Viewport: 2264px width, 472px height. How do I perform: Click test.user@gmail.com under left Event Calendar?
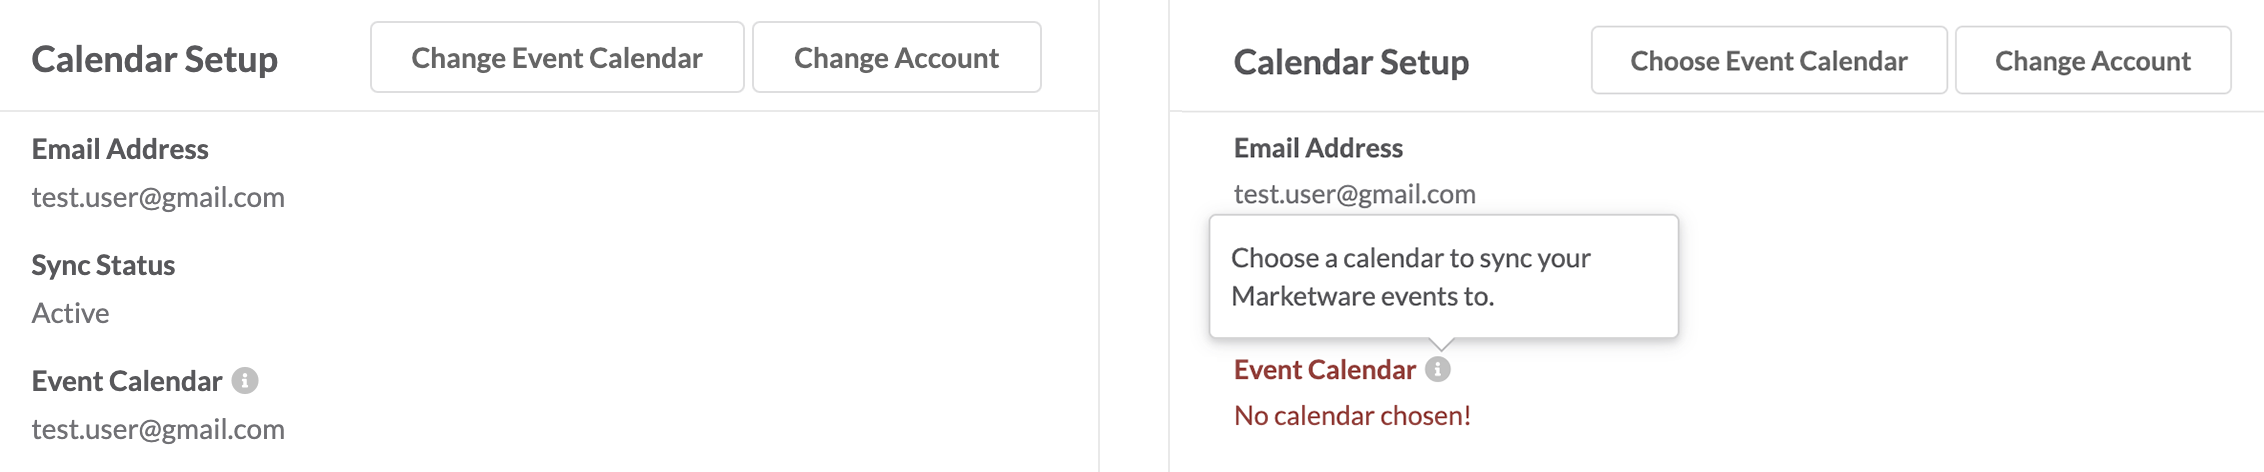[158, 429]
